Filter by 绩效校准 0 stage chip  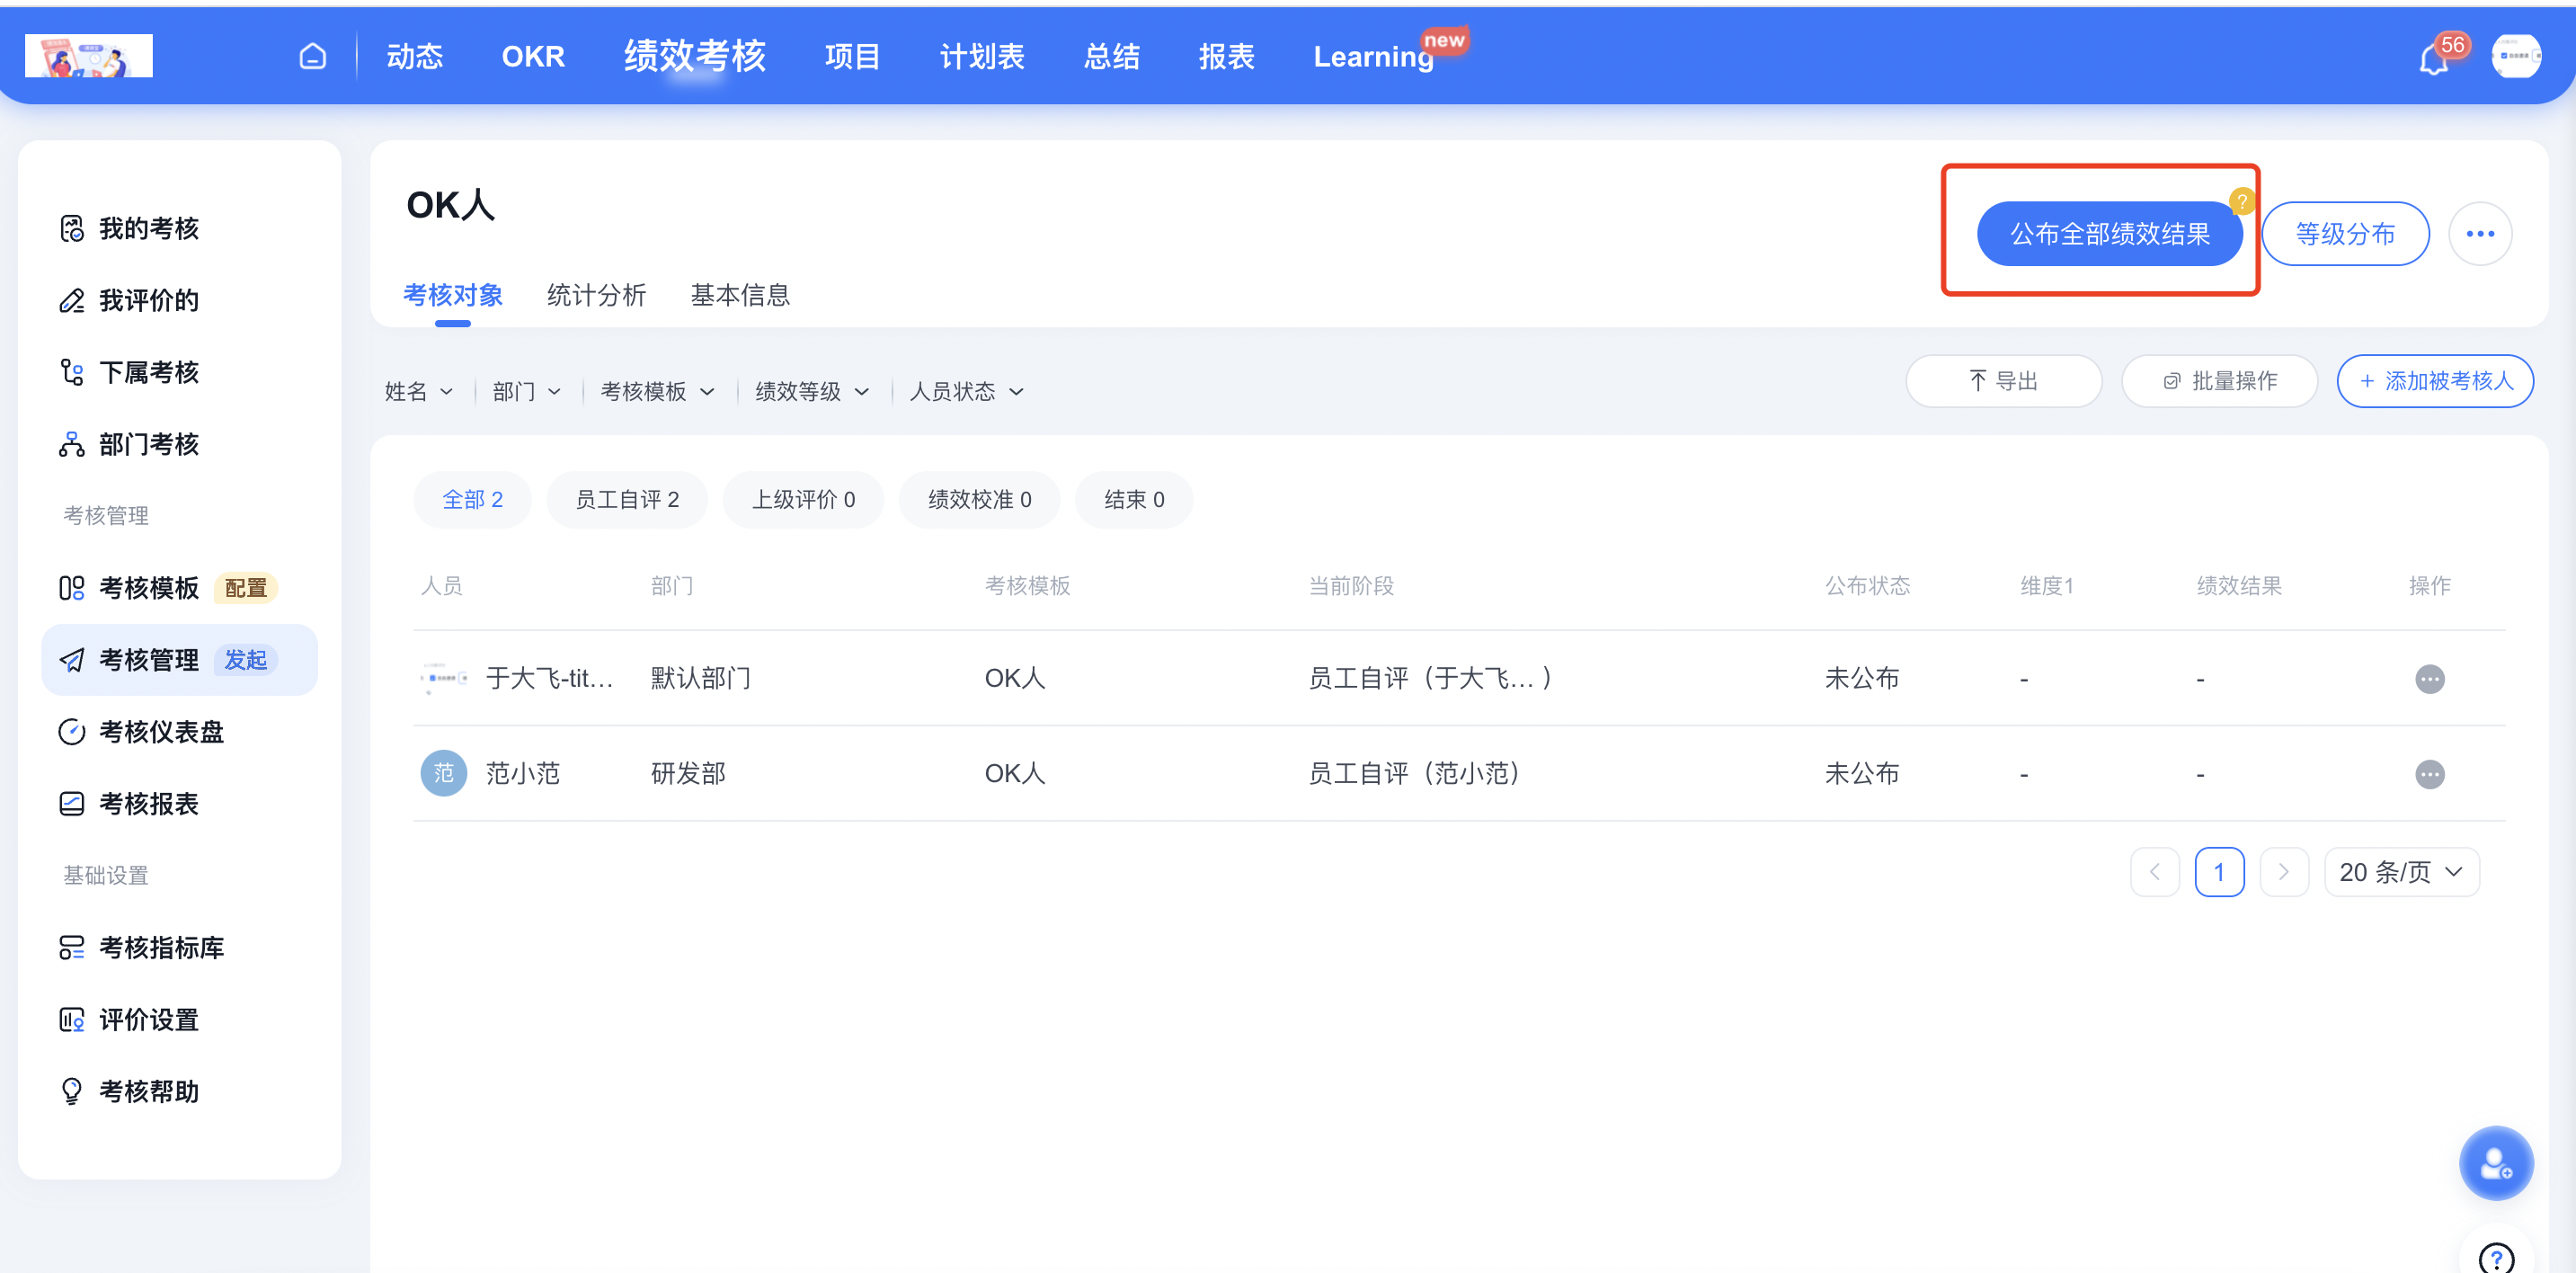[x=979, y=500]
